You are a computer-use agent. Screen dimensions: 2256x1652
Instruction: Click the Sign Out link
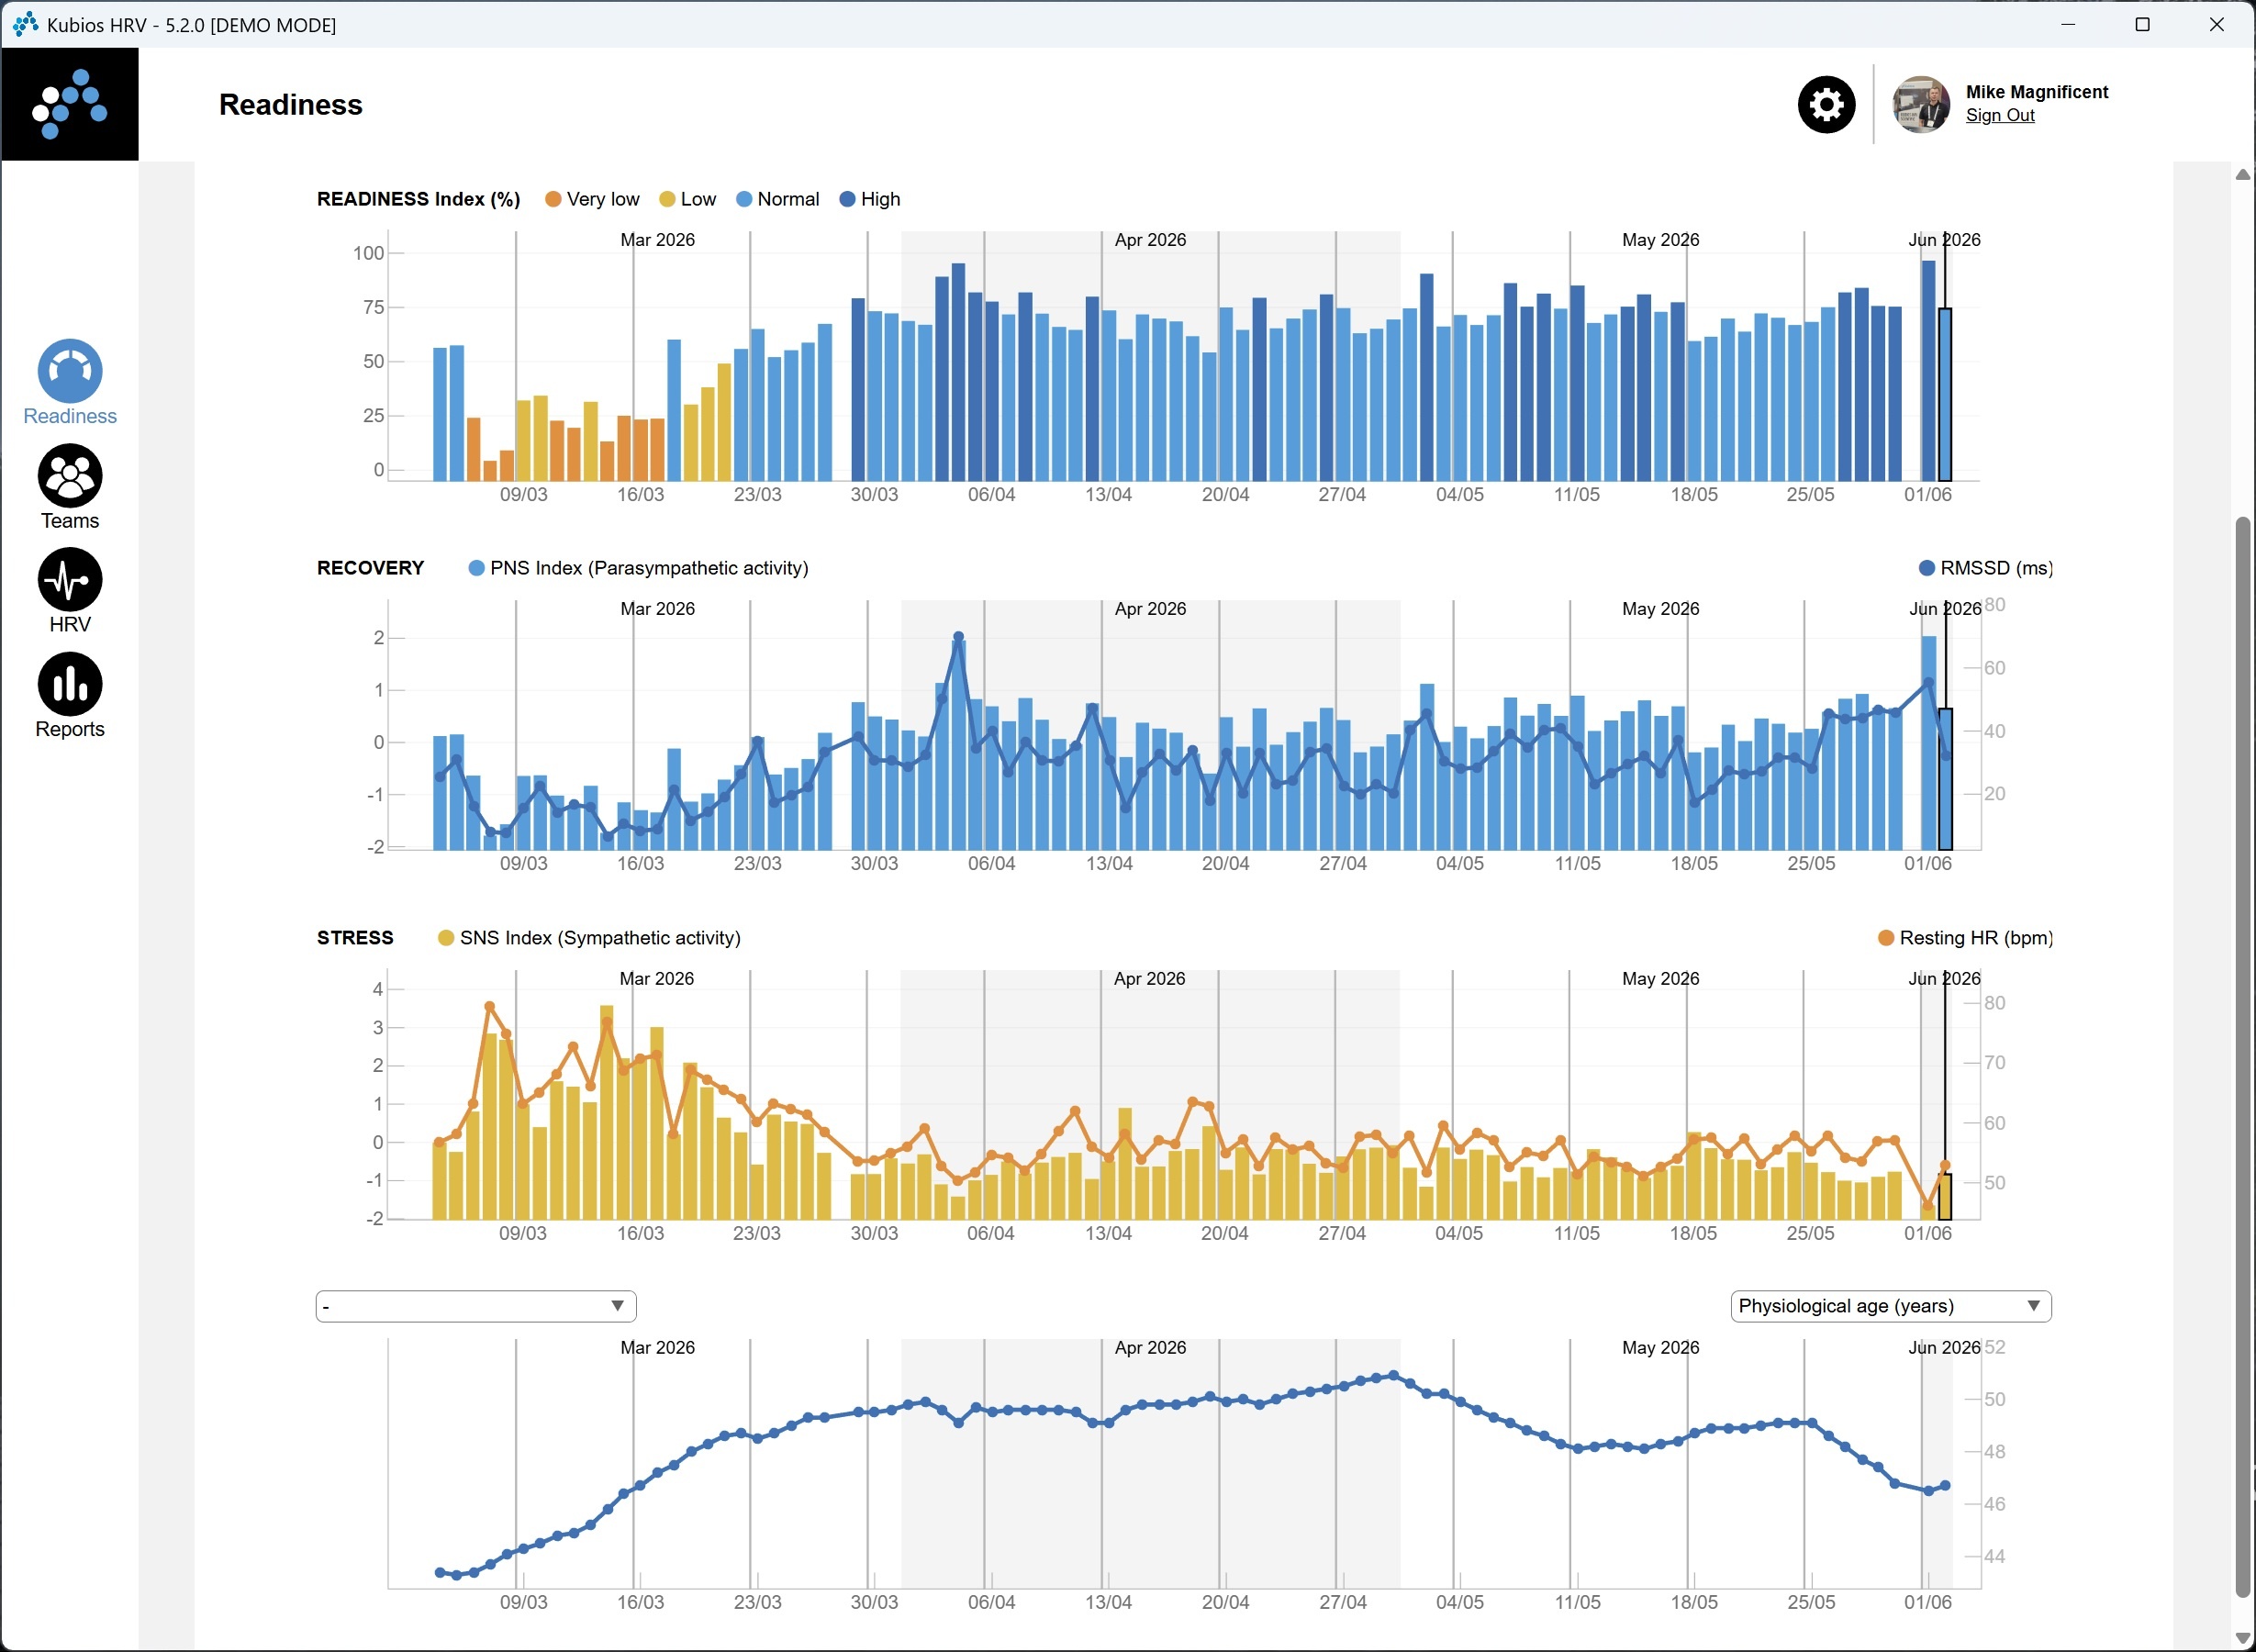point(2000,116)
